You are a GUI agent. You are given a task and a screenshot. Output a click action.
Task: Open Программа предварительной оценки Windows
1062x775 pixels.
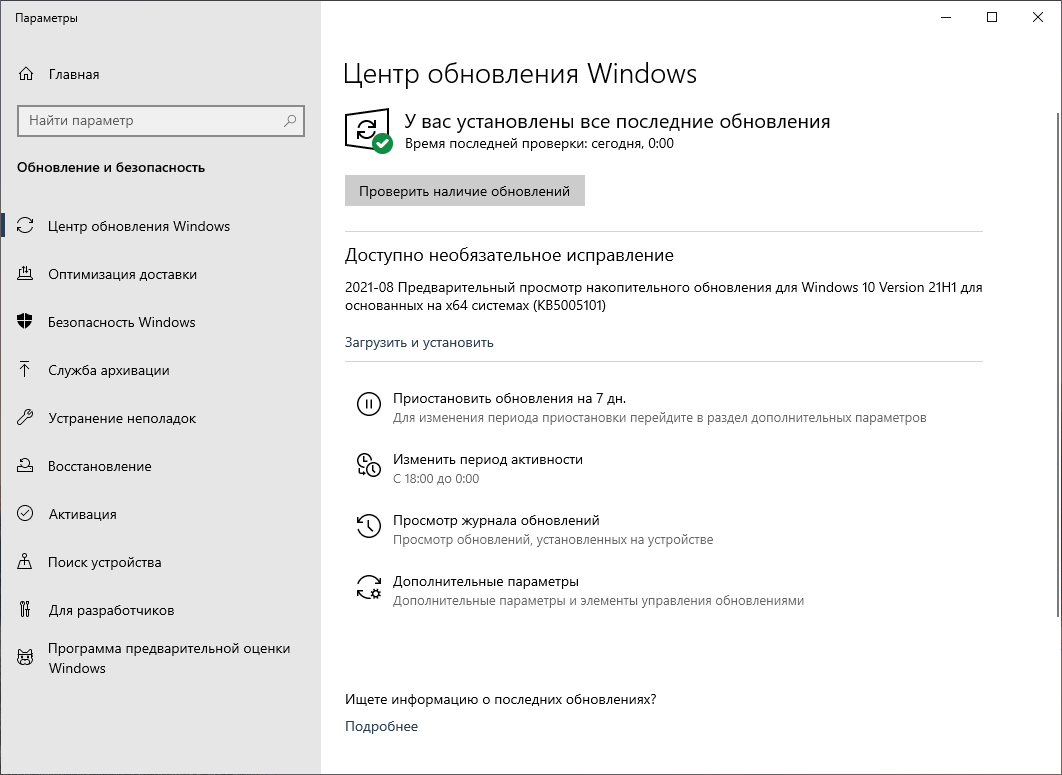pyautogui.click(x=169, y=657)
